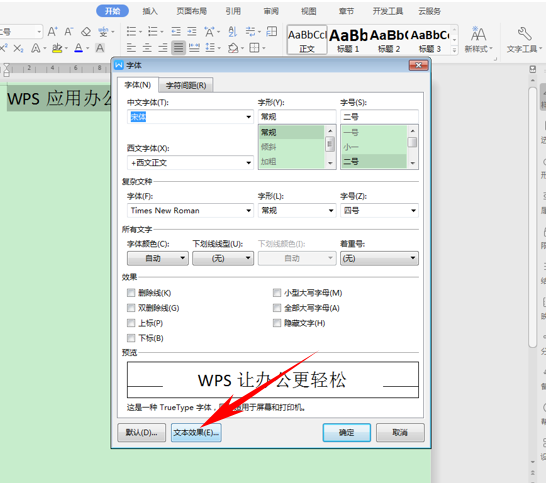Switch to 字符间距(R) tab
The height and width of the screenshot is (485, 548).
186,85
